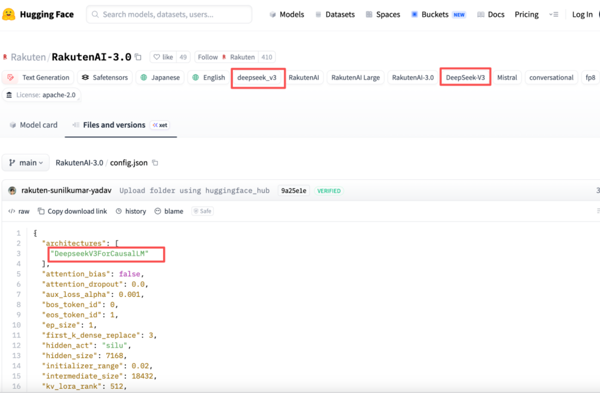Select the fp8 tag

point(590,77)
